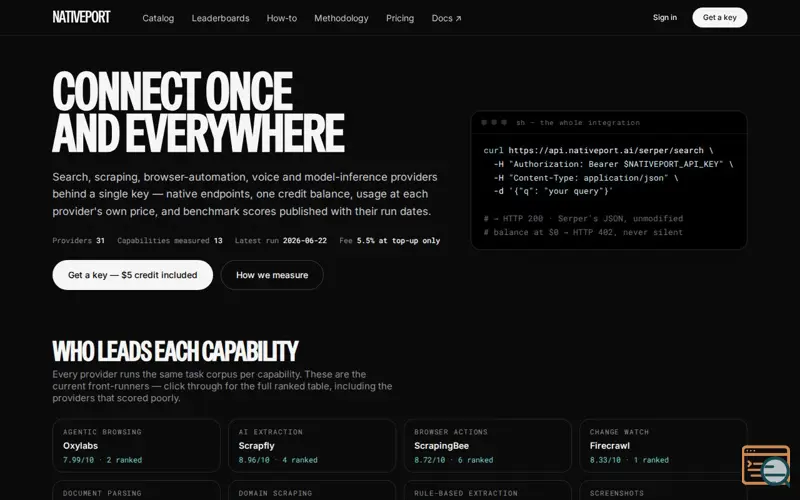Open the ScrapingBee Browser Actions card
The width and height of the screenshot is (800, 500).
pyautogui.click(x=487, y=445)
